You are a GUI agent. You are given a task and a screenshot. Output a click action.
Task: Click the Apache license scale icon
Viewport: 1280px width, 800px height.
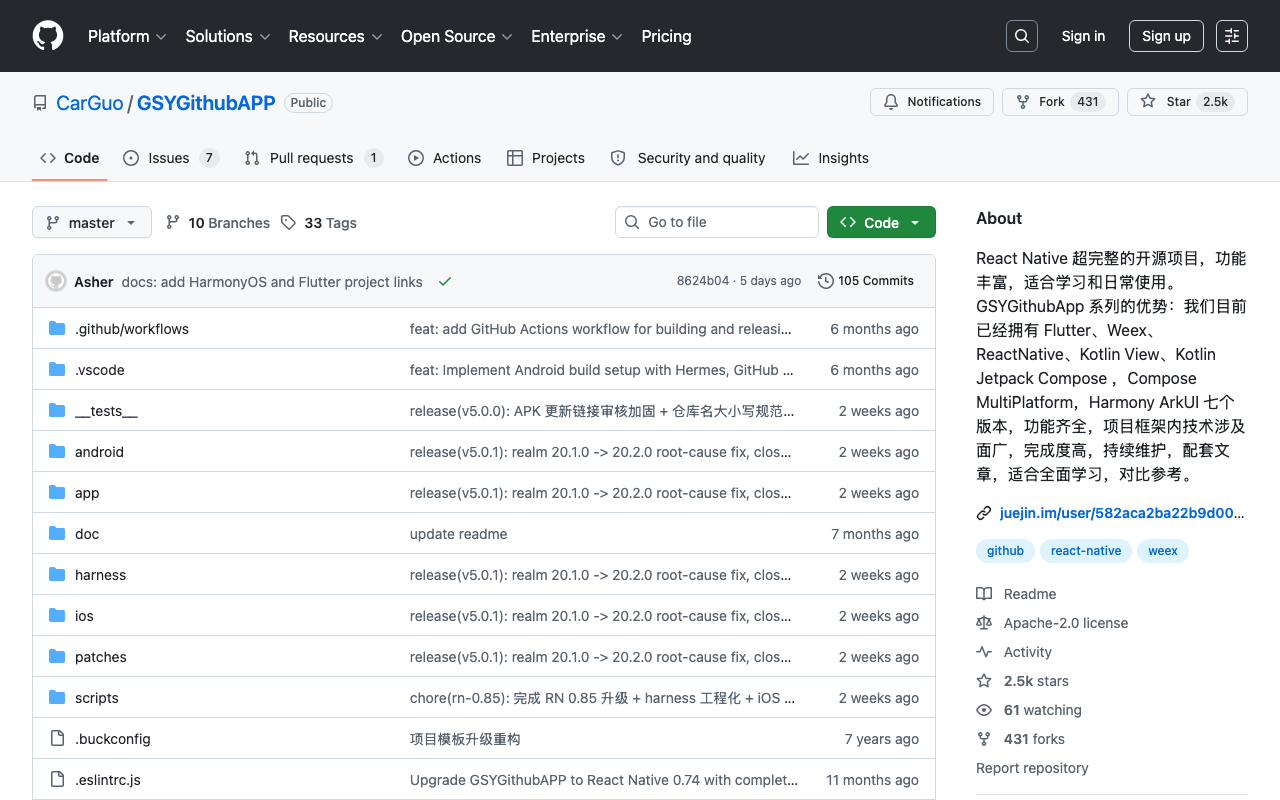pos(984,623)
